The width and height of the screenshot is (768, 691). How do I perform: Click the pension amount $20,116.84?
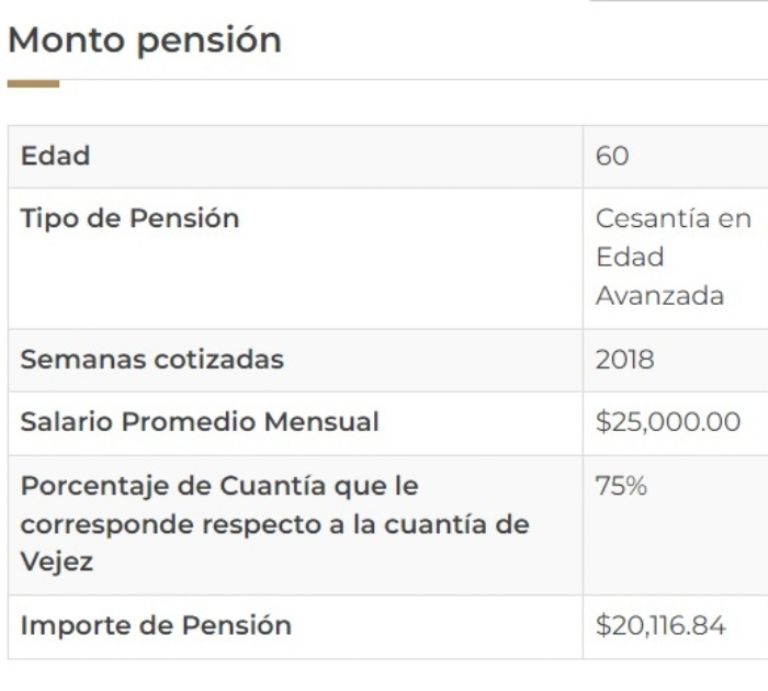pyautogui.click(x=660, y=626)
